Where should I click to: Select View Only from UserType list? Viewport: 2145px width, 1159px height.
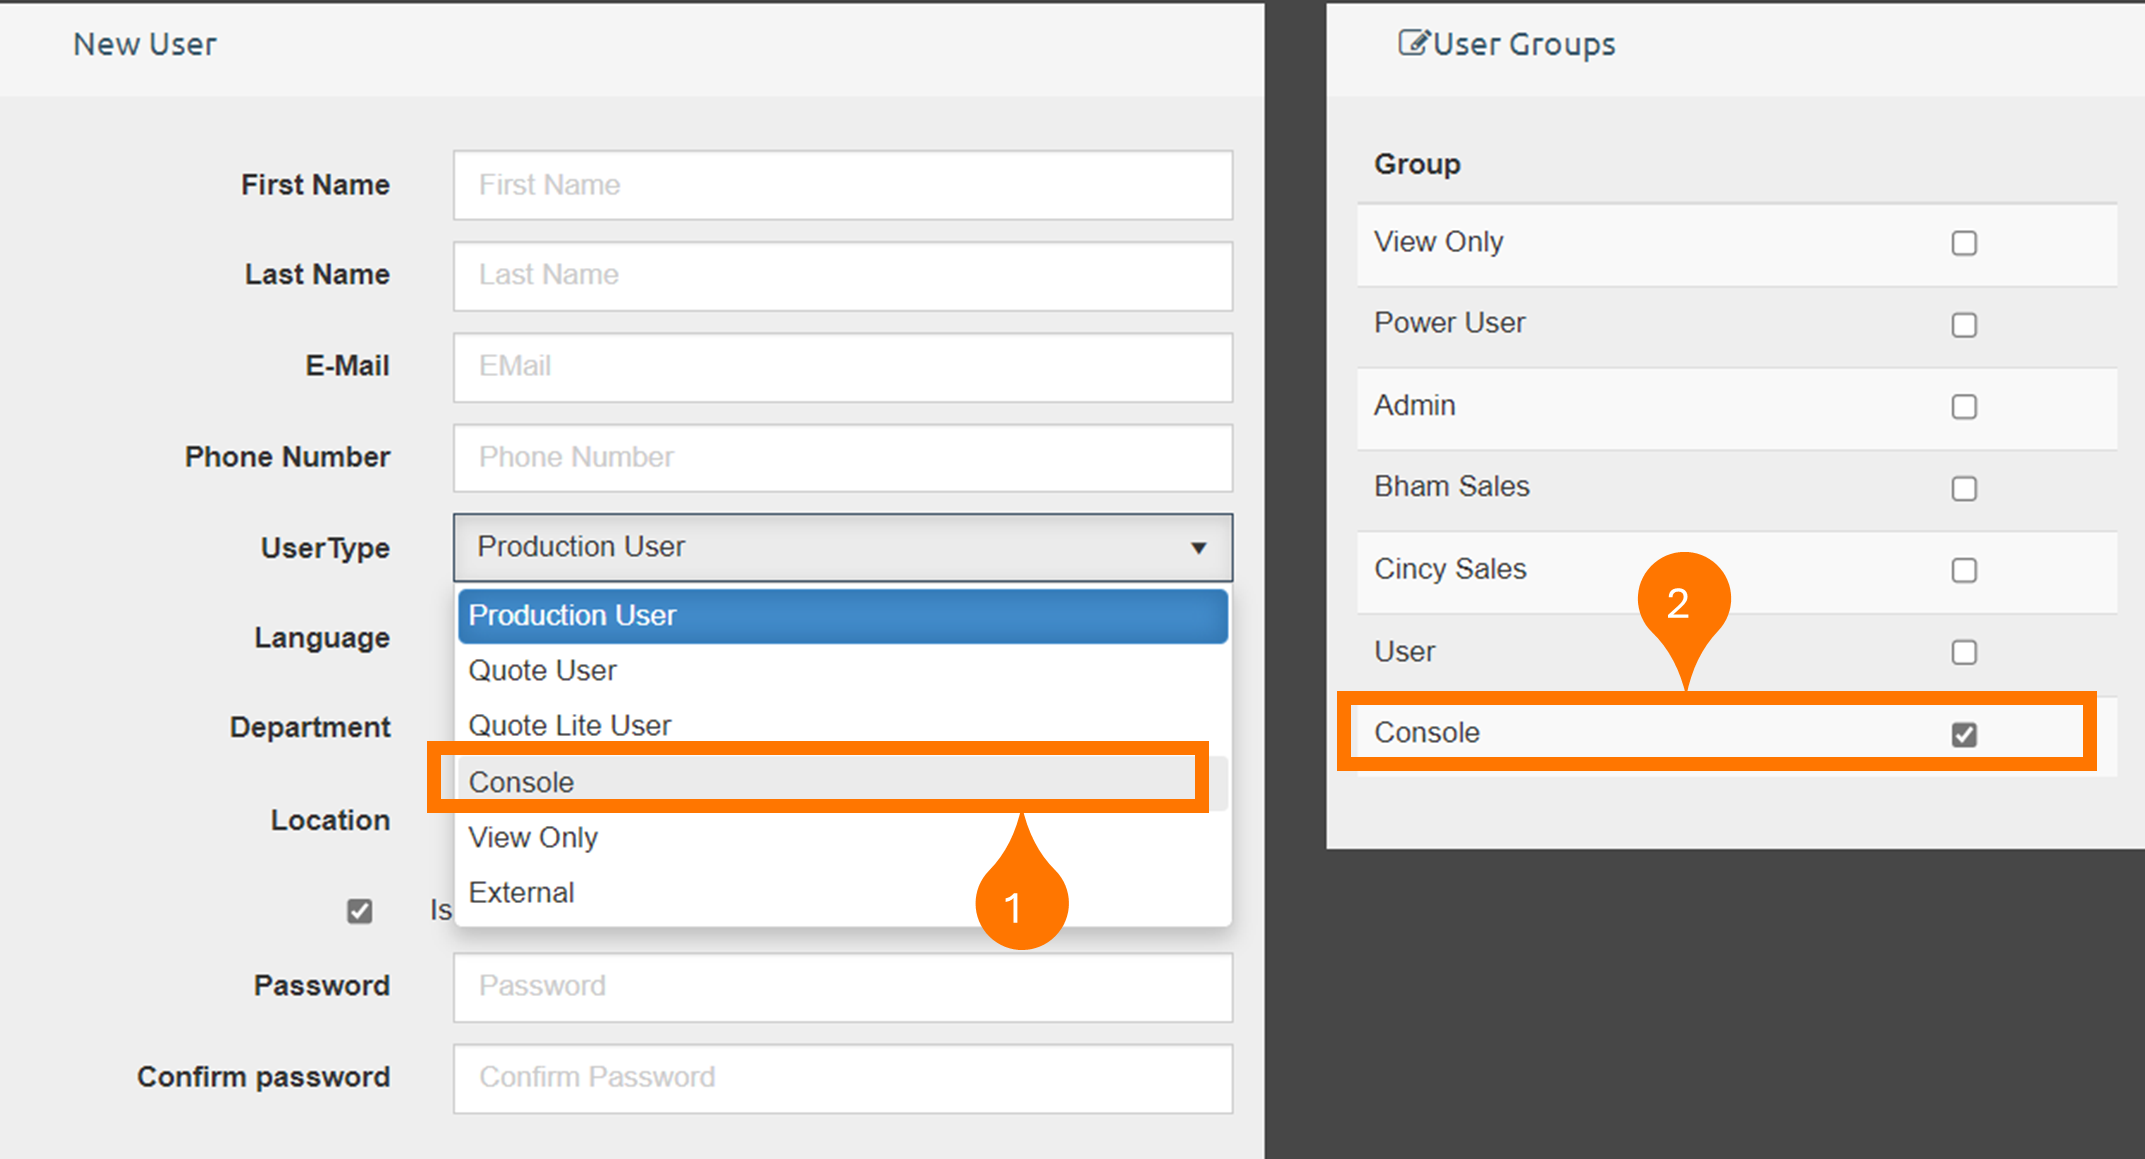coord(535,838)
